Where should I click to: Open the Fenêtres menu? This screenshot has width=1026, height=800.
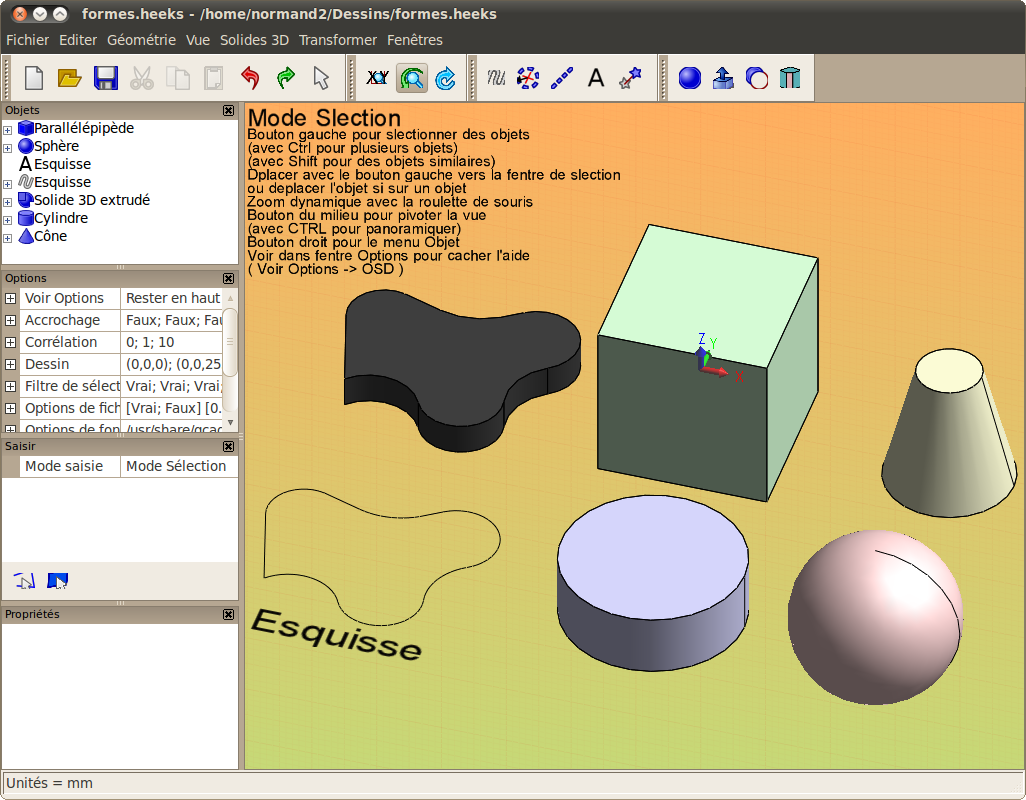tap(415, 40)
